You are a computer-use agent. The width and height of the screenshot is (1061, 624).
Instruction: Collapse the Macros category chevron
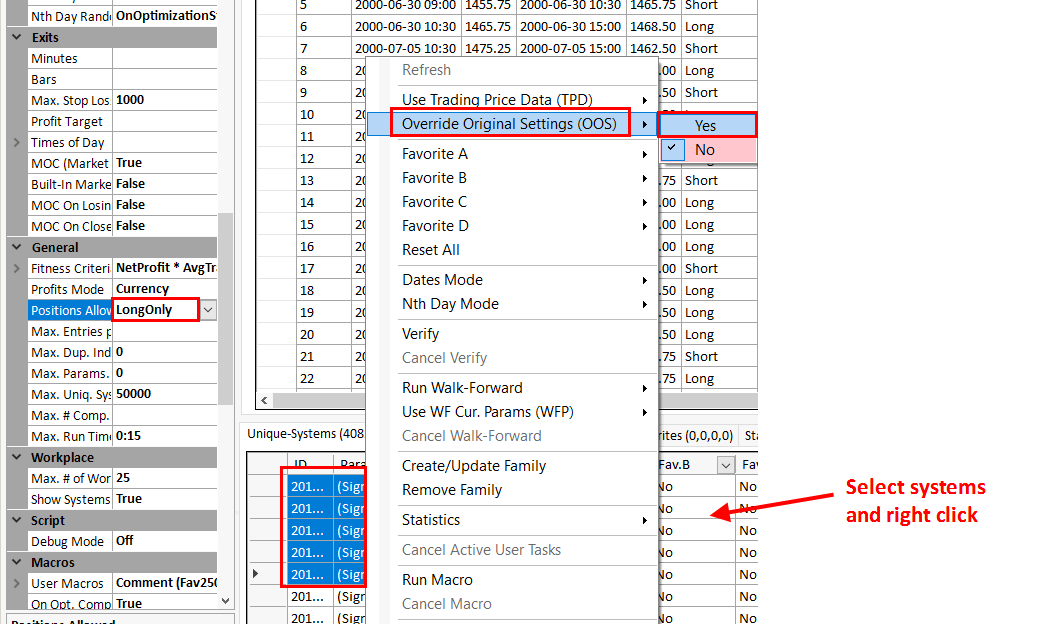click(16, 562)
